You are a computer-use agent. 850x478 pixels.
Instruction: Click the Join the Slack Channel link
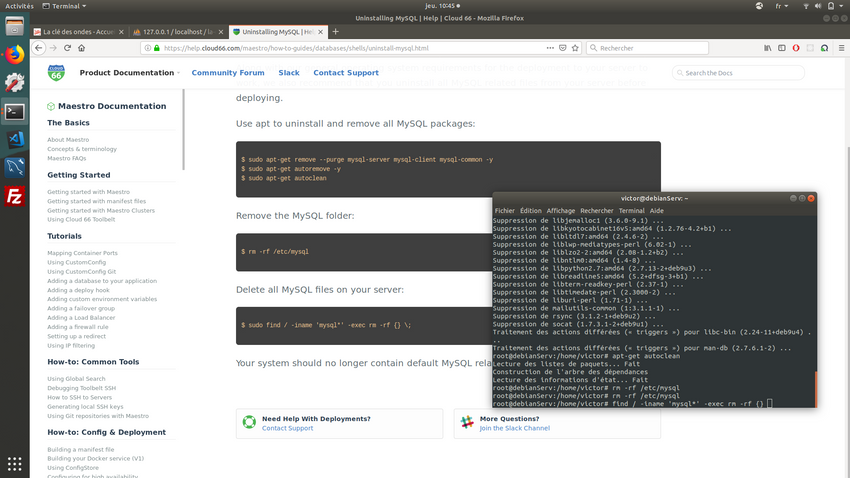tap(514, 428)
